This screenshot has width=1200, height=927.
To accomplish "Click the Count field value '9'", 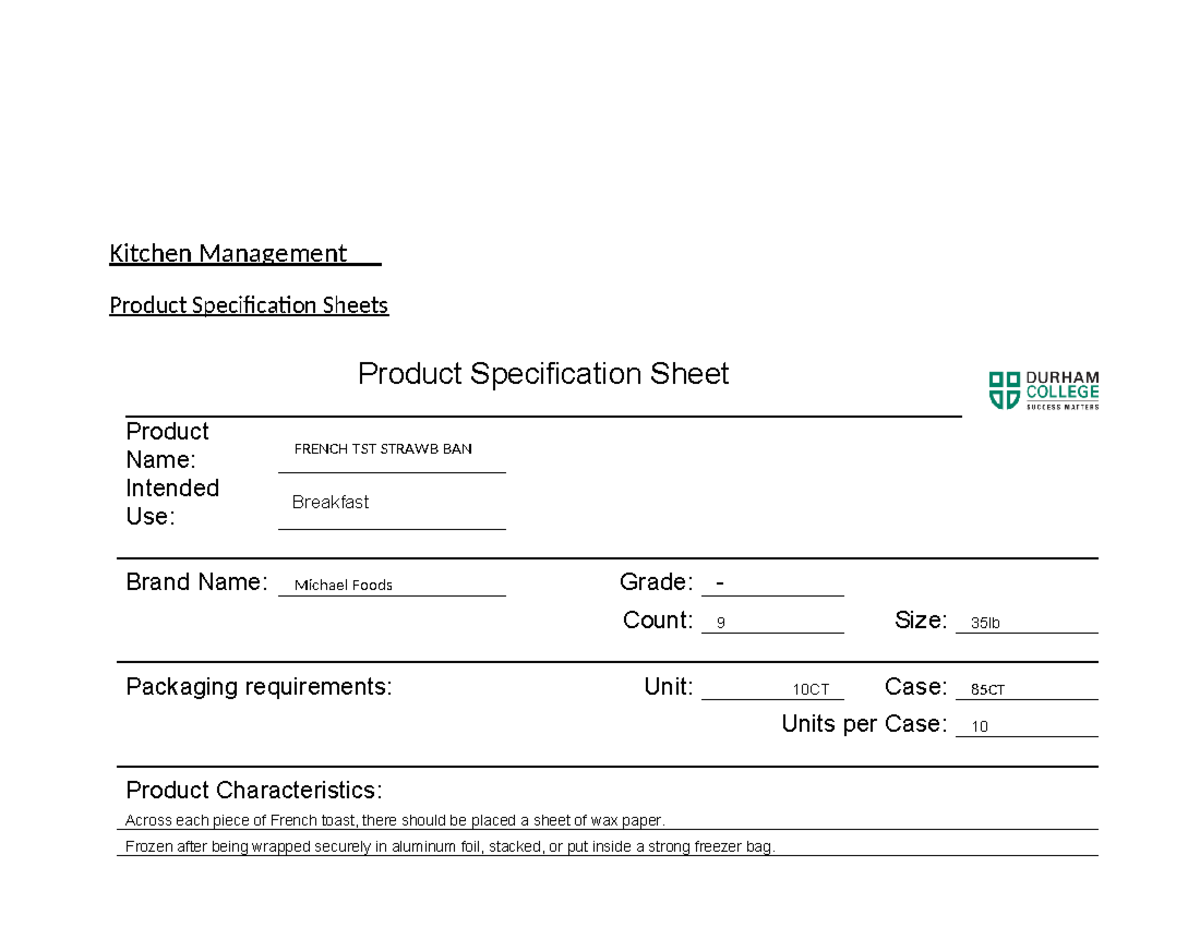I will pos(722,623).
